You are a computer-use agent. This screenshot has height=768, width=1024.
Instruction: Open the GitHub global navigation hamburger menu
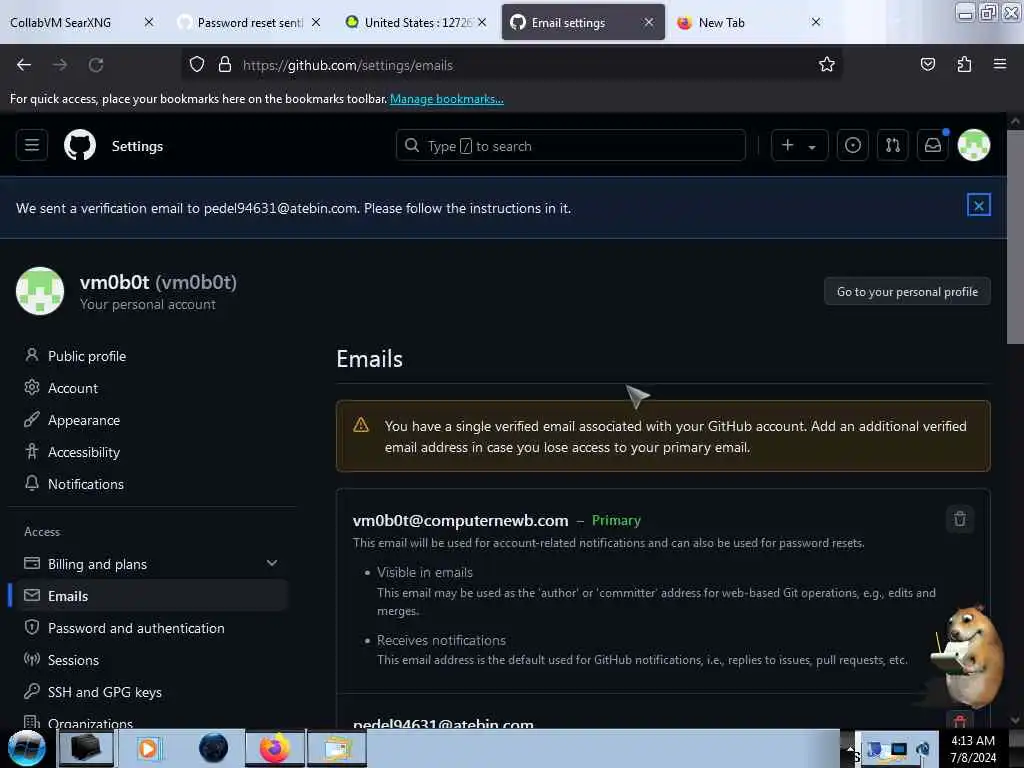pos(31,145)
